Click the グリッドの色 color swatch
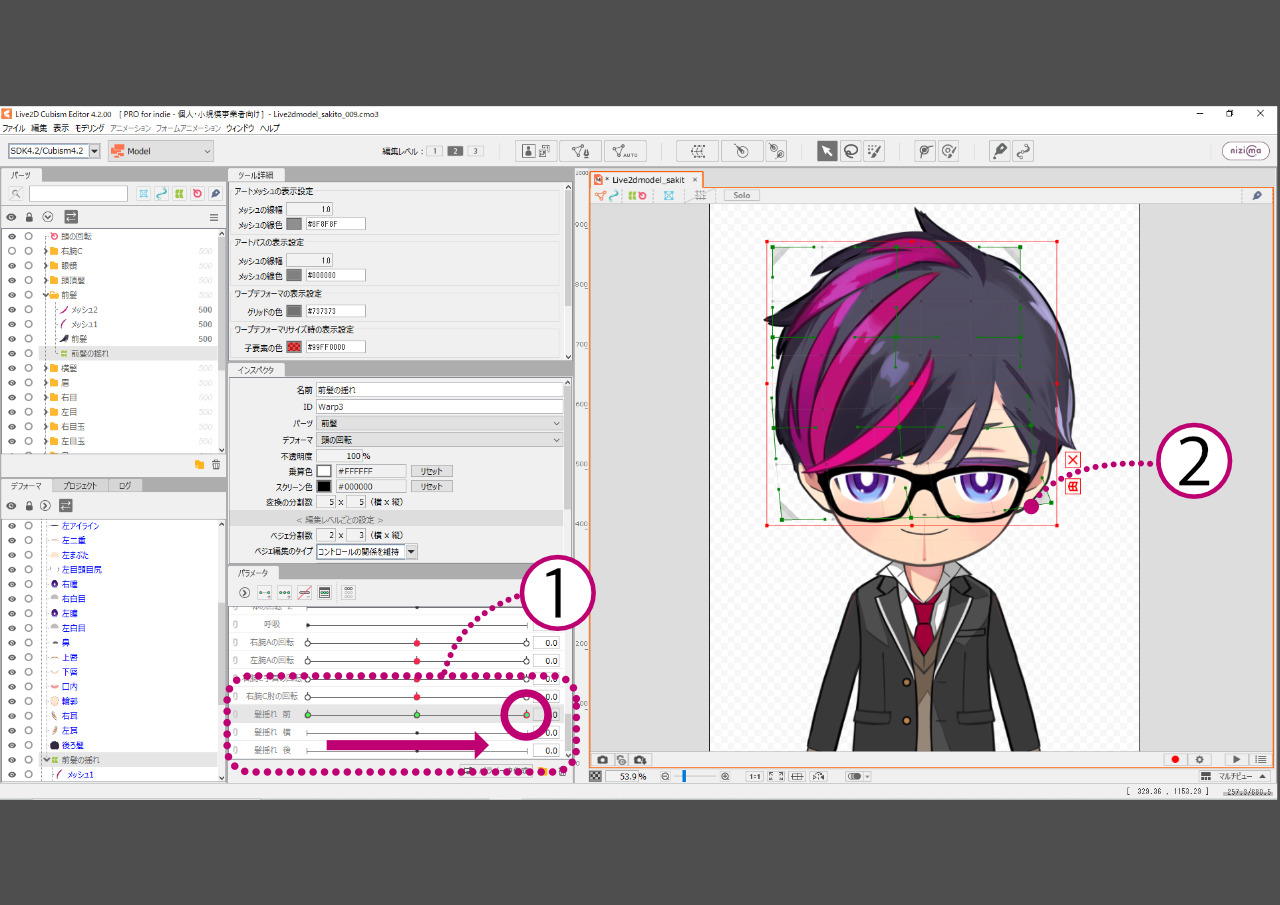This screenshot has height=905, width=1280. pyautogui.click(x=294, y=311)
